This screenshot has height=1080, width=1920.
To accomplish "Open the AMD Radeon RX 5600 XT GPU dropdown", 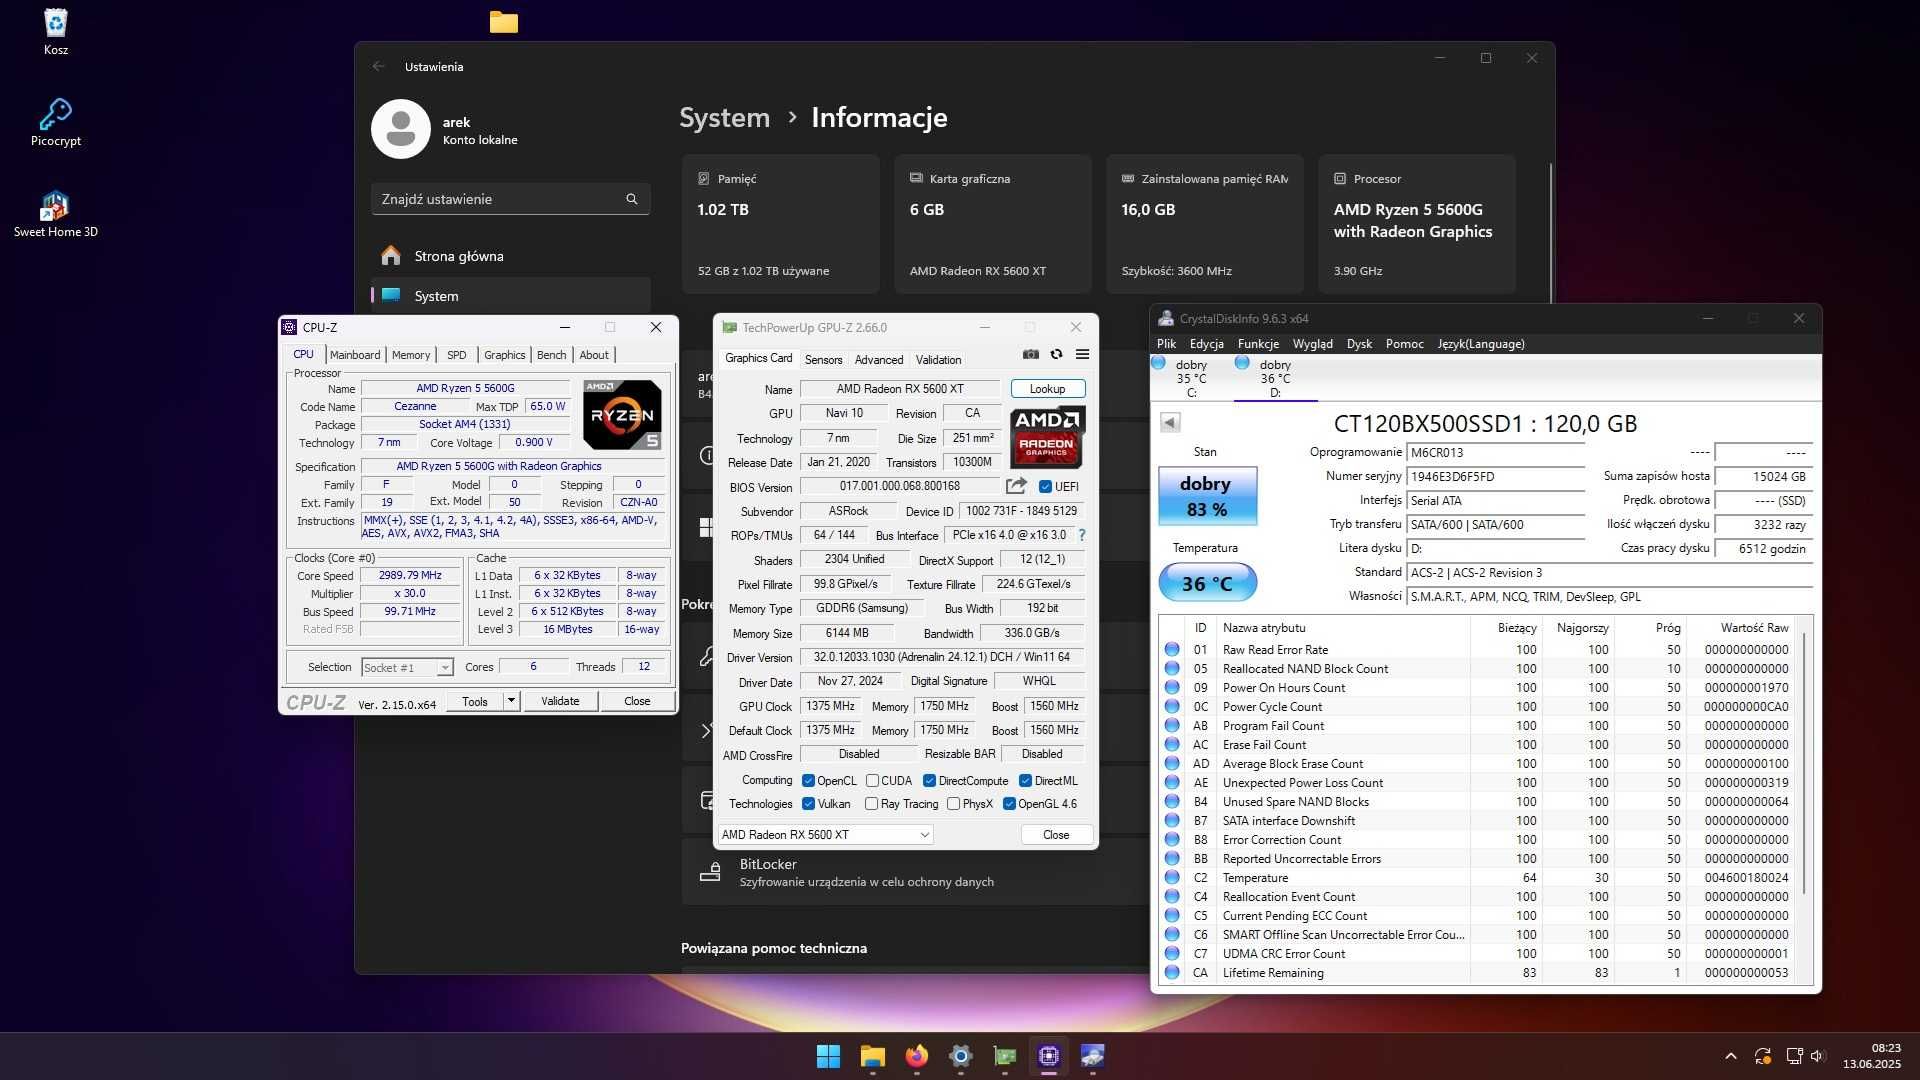I will tap(826, 835).
